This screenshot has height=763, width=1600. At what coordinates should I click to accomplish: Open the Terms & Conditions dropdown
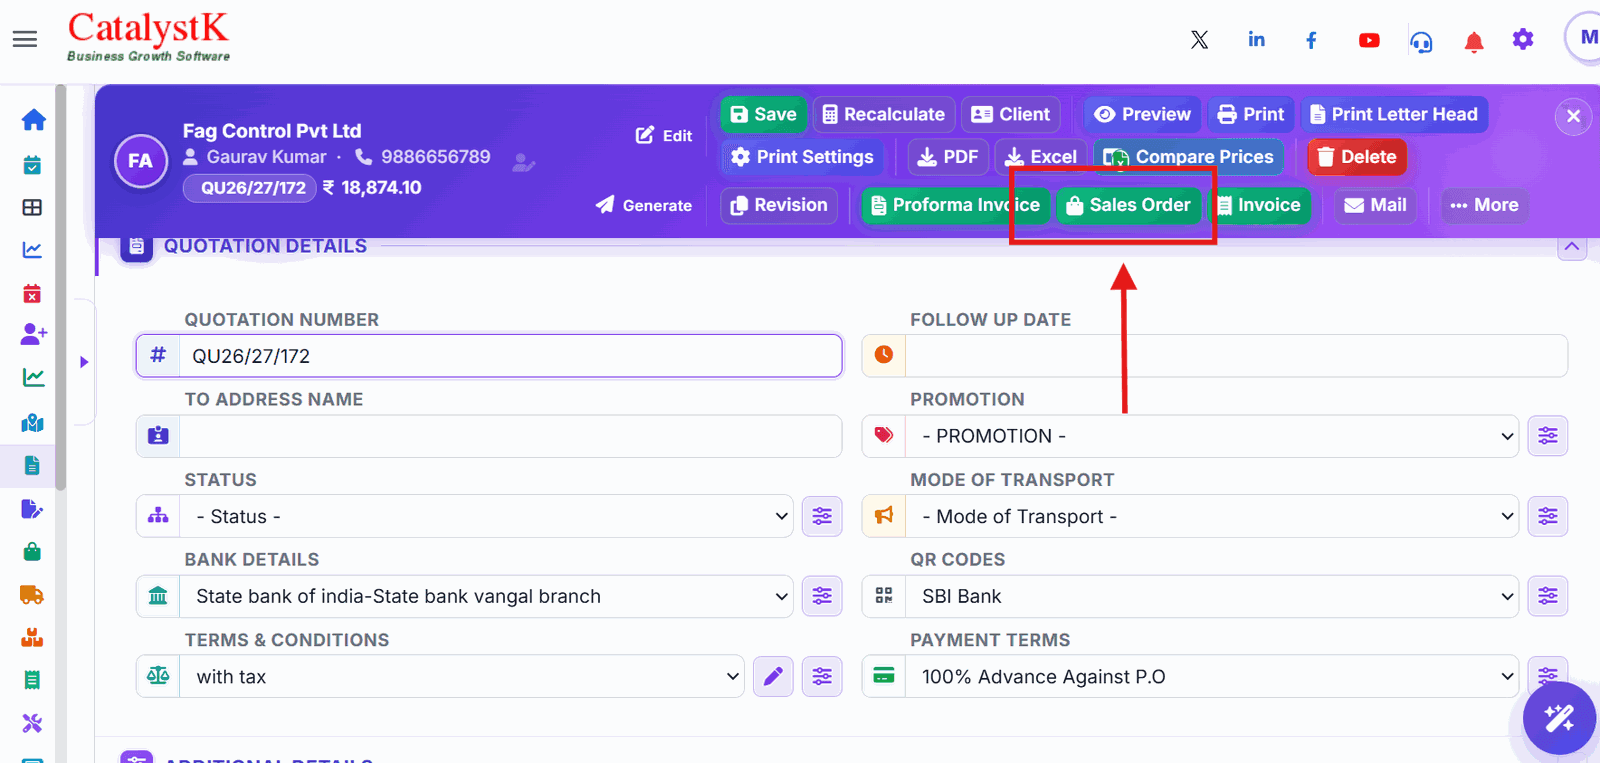coord(462,676)
